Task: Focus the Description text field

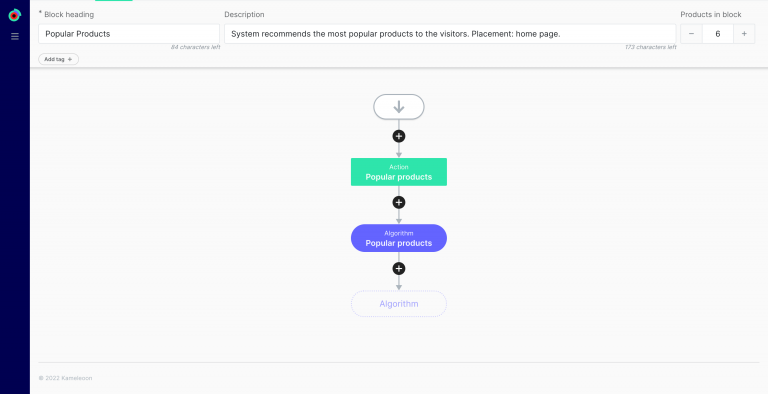Action: (x=450, y=34)
